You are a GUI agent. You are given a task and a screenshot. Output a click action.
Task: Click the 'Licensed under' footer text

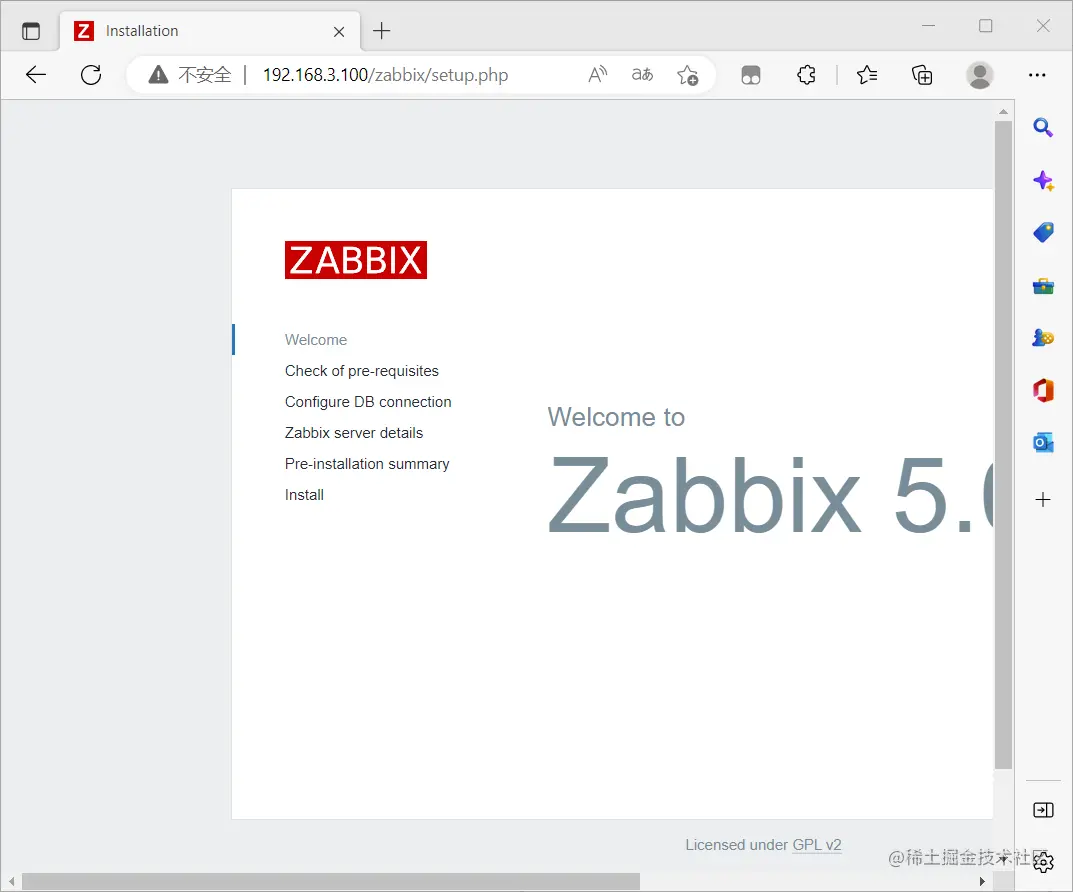point(737,845)
